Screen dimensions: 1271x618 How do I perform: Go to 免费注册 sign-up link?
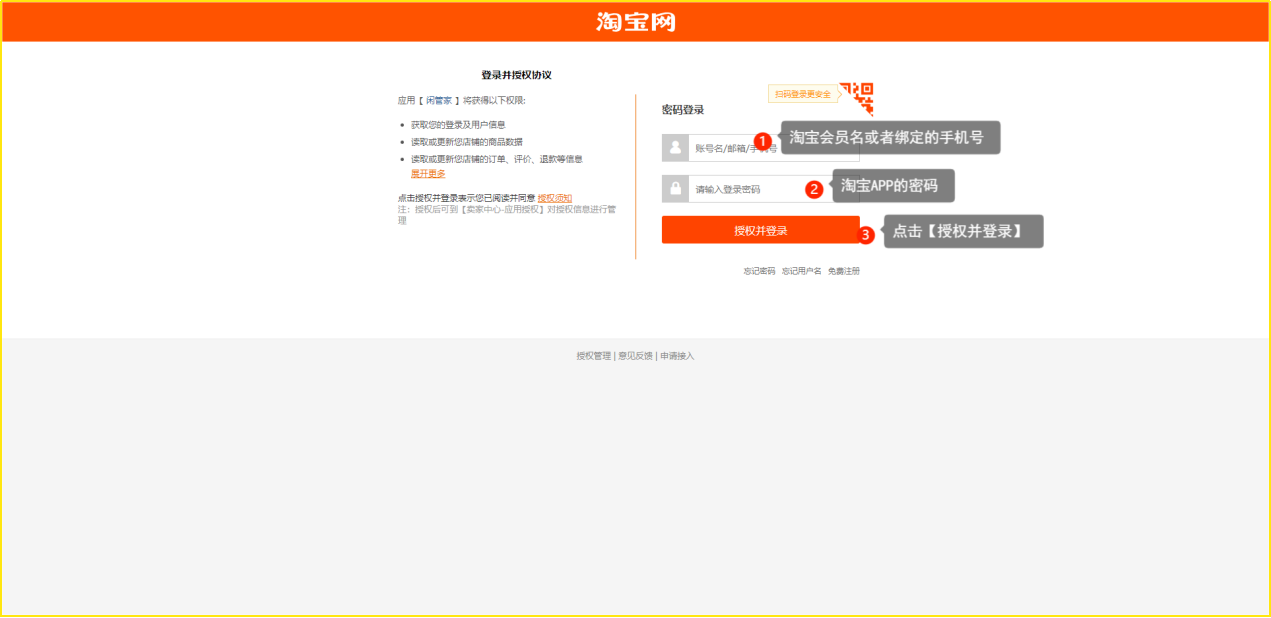[844, 271]
